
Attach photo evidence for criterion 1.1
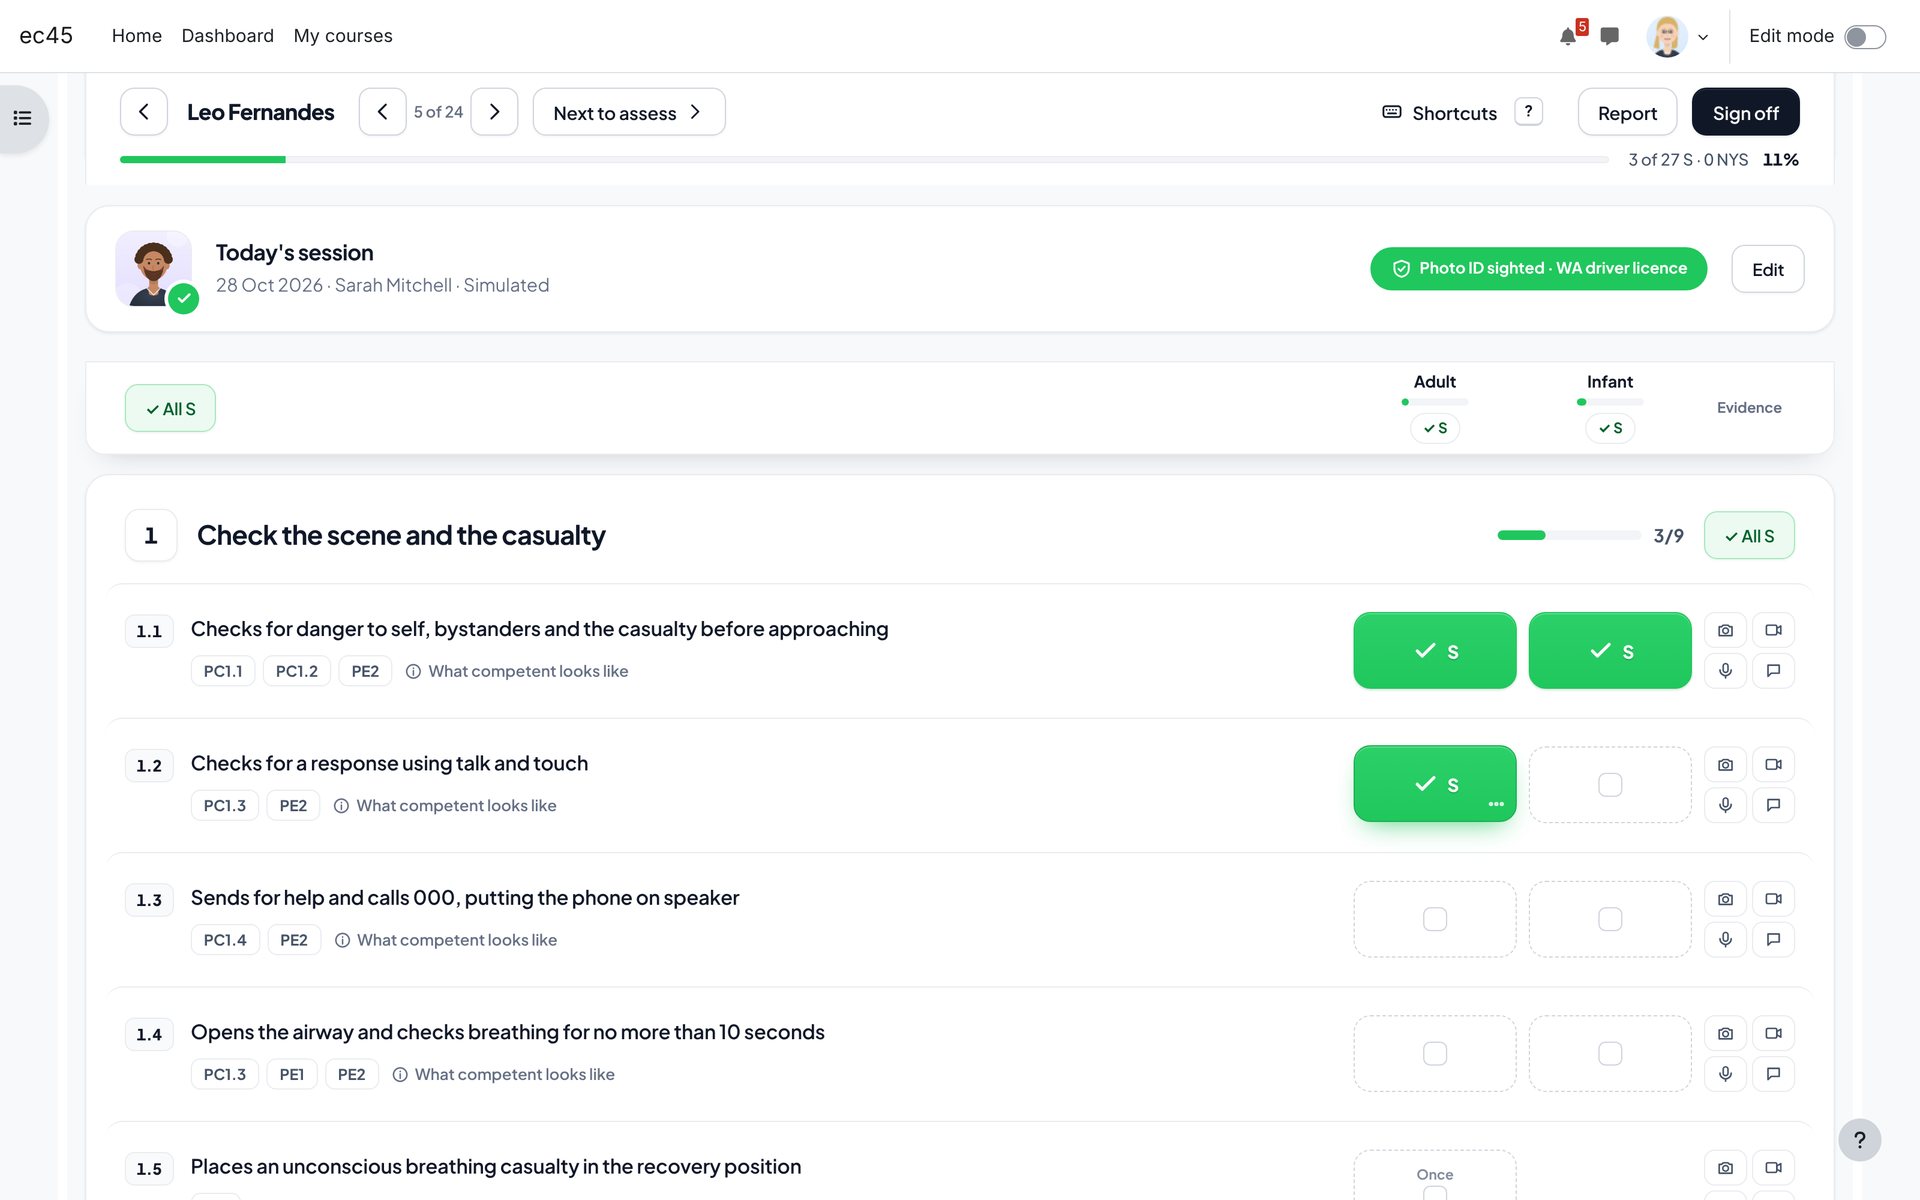(1725, 631)
